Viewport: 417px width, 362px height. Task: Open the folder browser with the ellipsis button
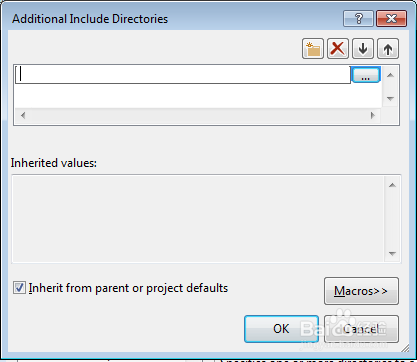point(366,75)
